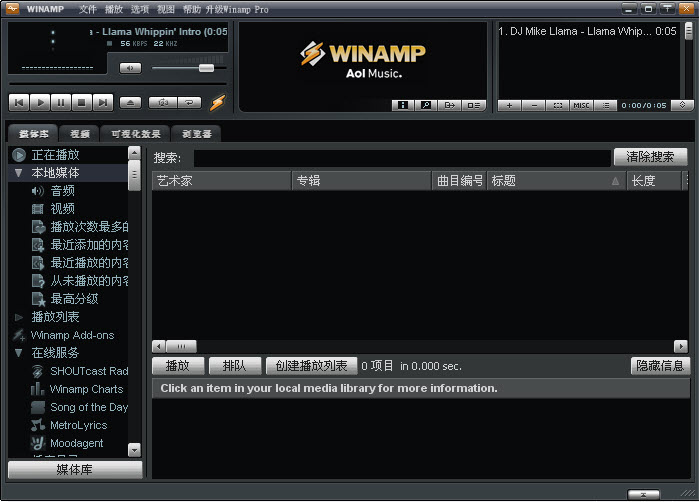
Task: Stop playback with the square button
Action: pos(82,103)
